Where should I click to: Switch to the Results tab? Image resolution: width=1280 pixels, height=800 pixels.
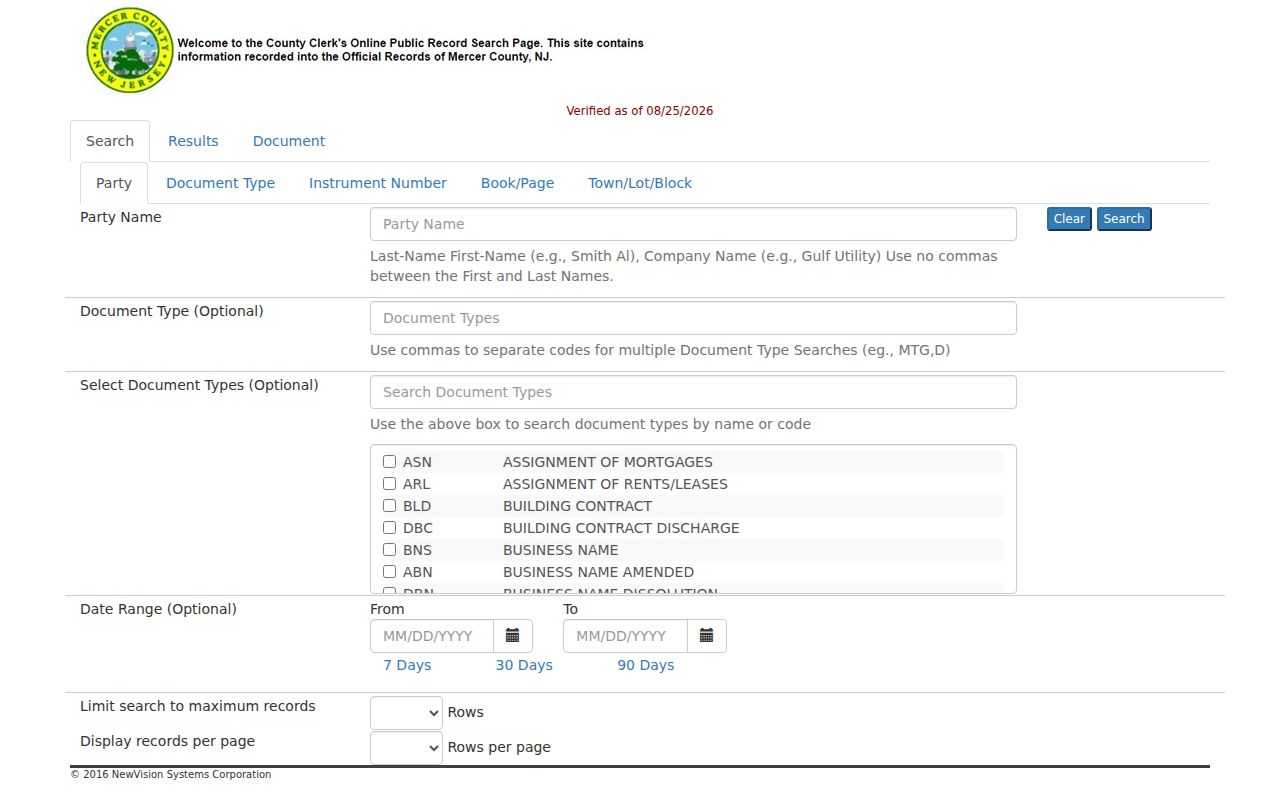[193, 141]
